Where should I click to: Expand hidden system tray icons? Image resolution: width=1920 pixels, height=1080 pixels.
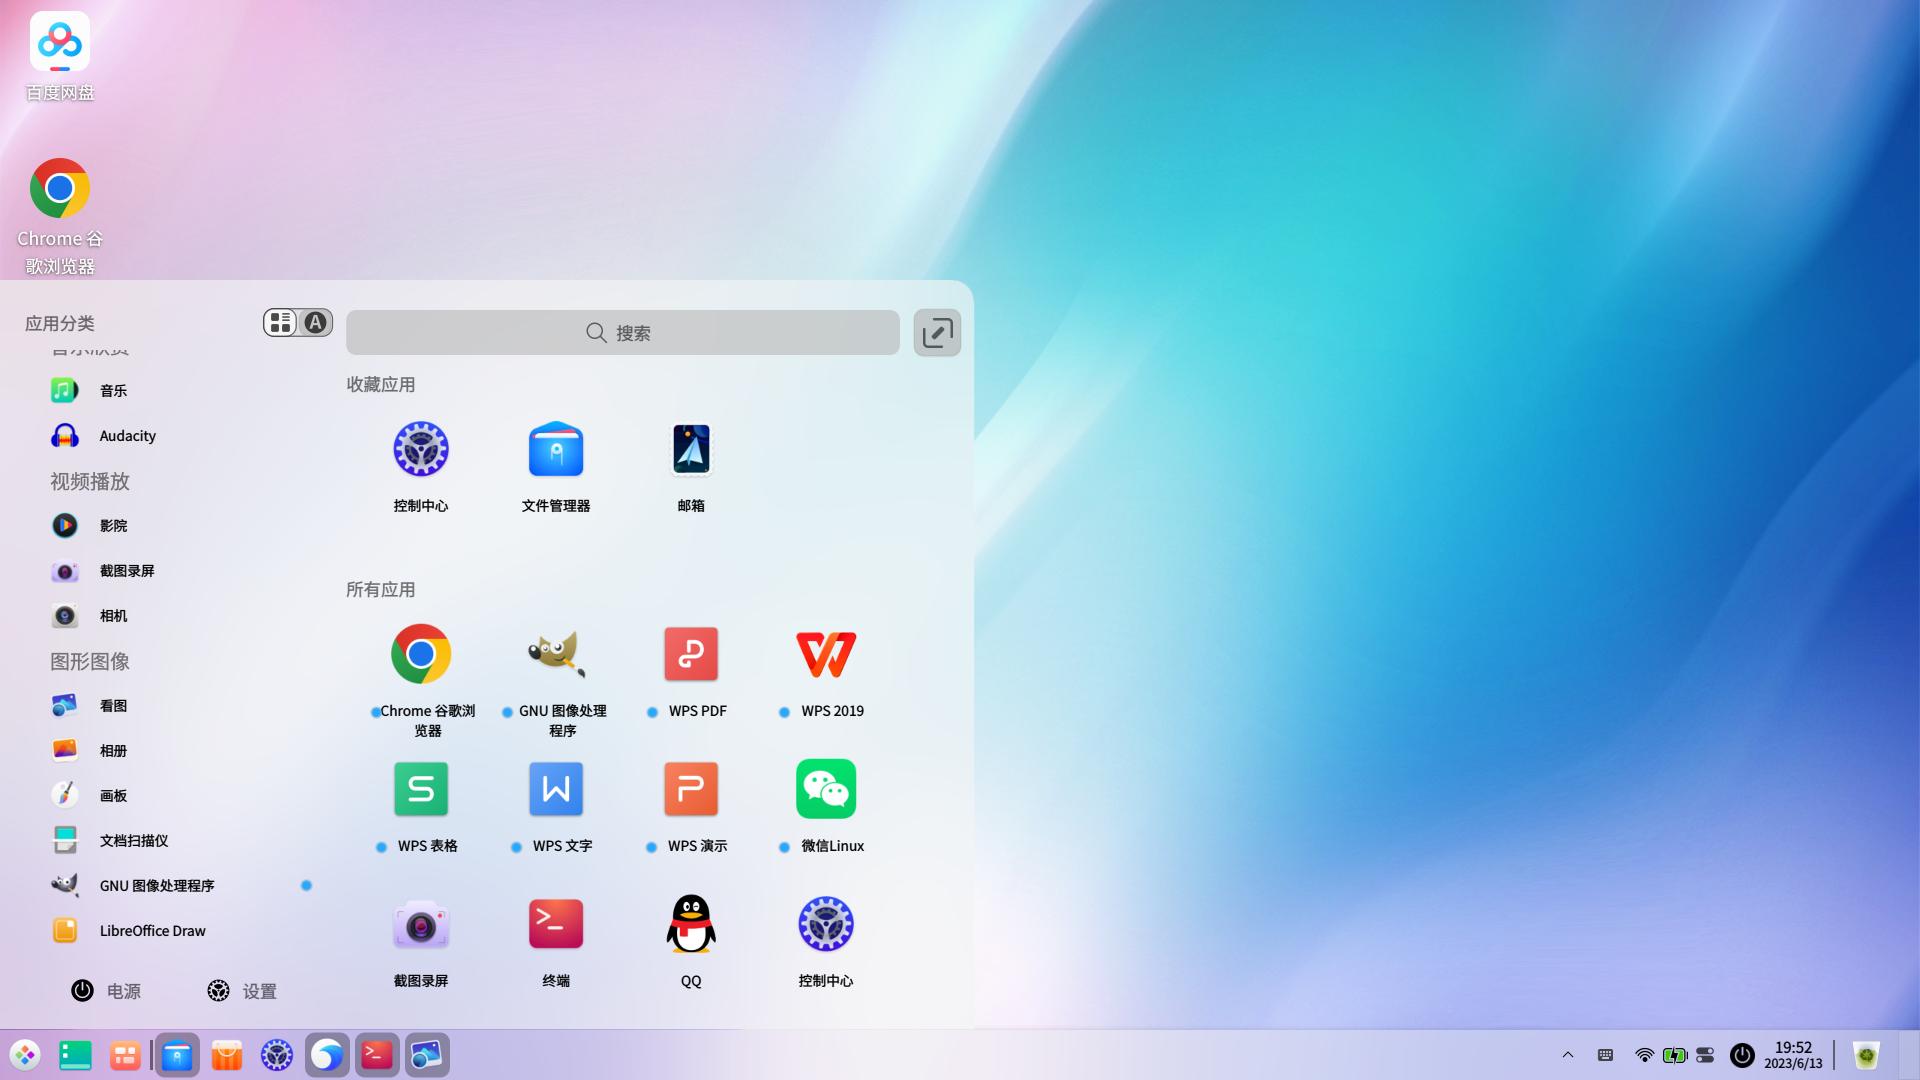(1566, 1055)
